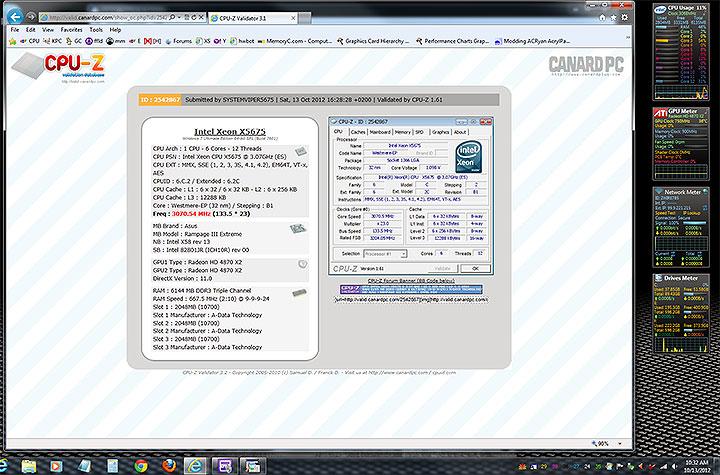This screenshot has width=720, height=475.
Task: Click the Home icon in Internet Explorer
Action: pyautogui.click(x=602, y=17)
